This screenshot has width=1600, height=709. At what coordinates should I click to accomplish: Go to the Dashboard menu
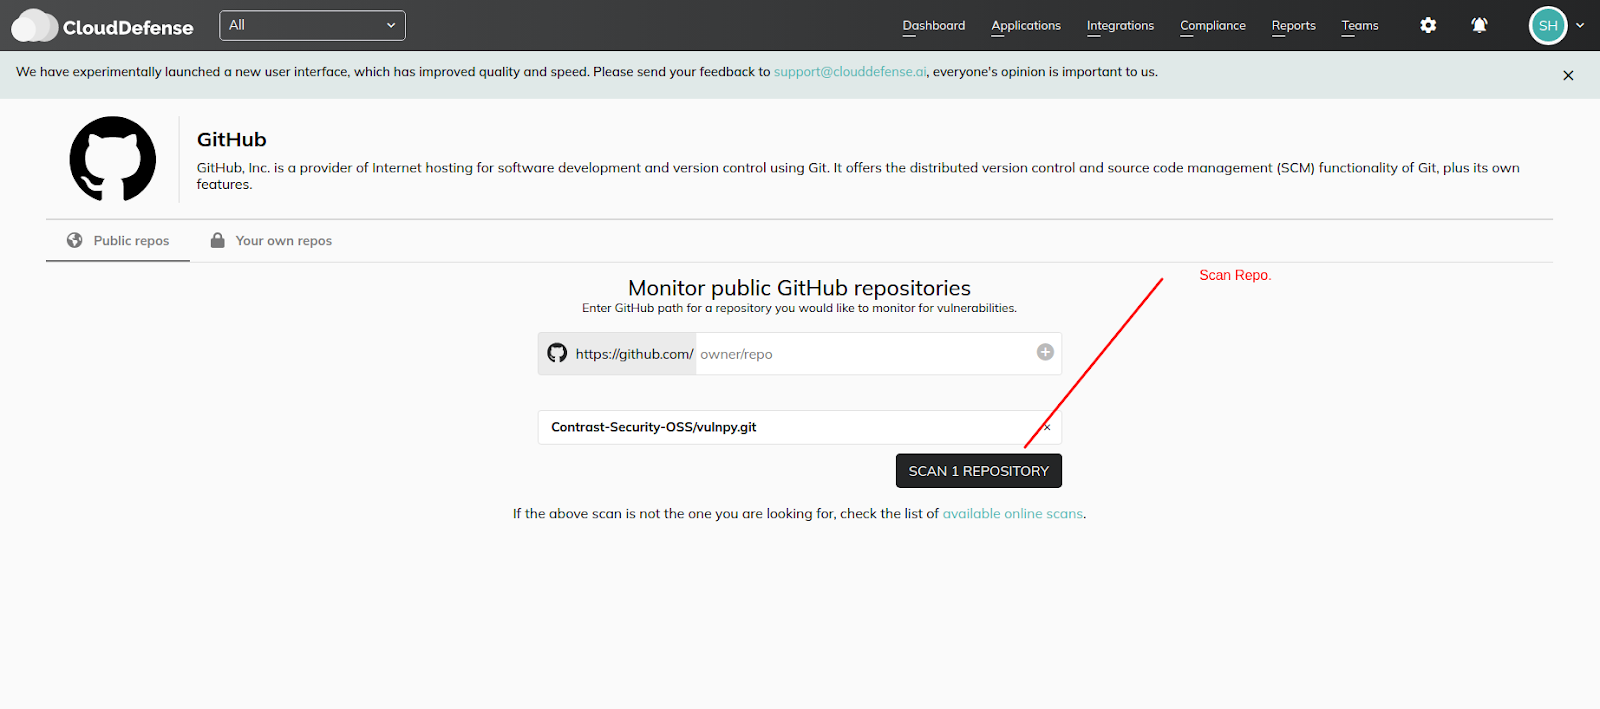(x=934, y=26)
